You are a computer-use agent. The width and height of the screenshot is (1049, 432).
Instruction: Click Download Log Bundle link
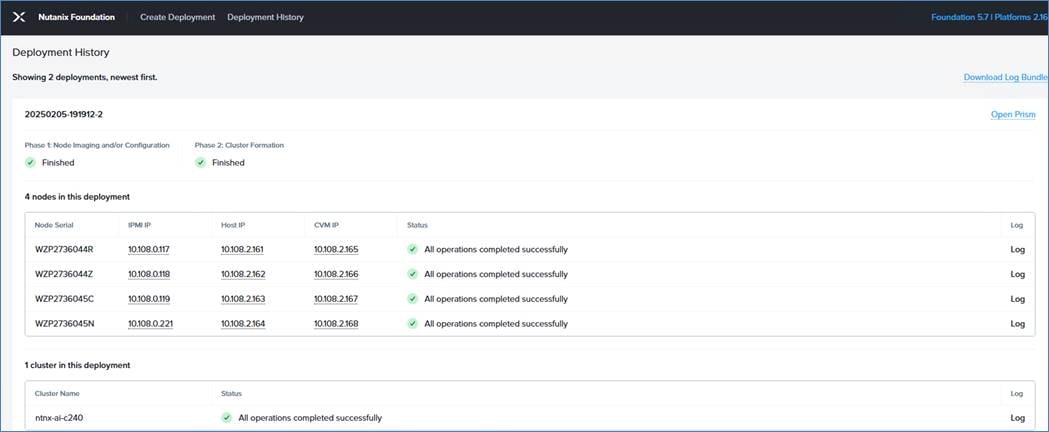point(1006,78)
